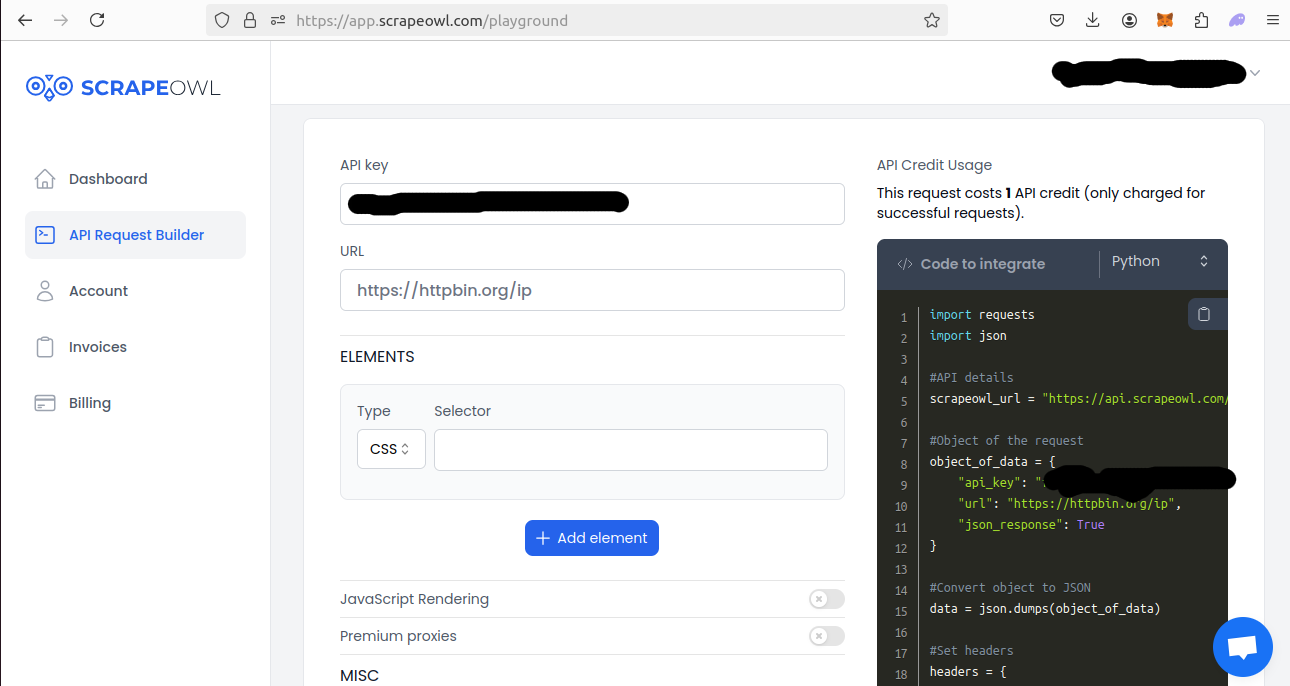
Task: Click the API Request Builder terminal icon
Action: pos(44,235)
